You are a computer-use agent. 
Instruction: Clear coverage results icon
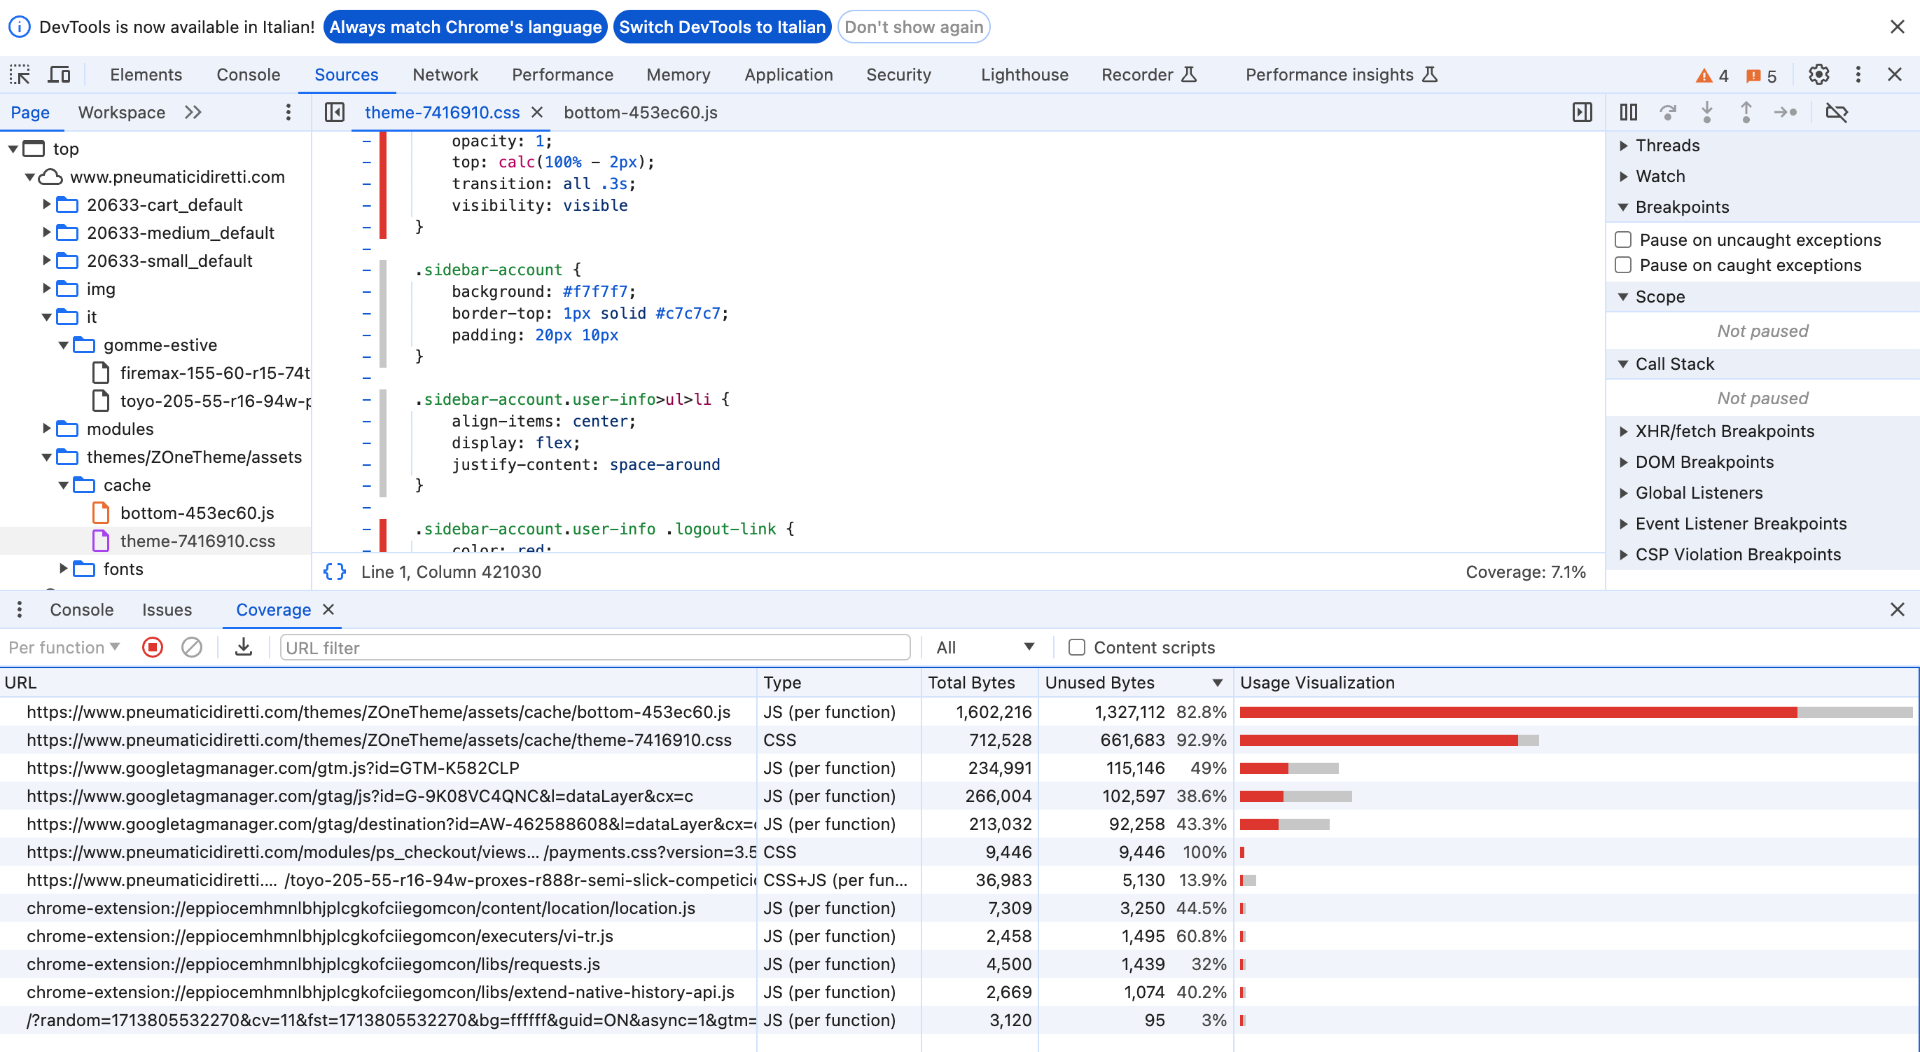pyautogui.click(x=192, y=648)
